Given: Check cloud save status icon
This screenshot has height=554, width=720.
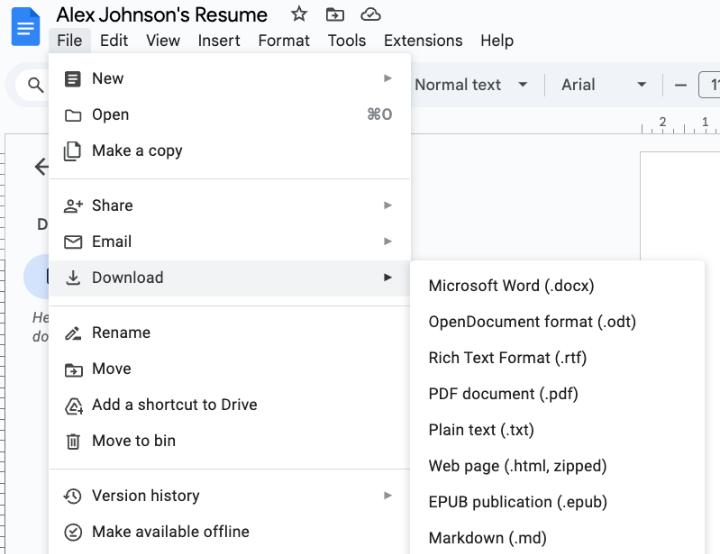Looking at the screenshot, I should click(x=370, y=15).
